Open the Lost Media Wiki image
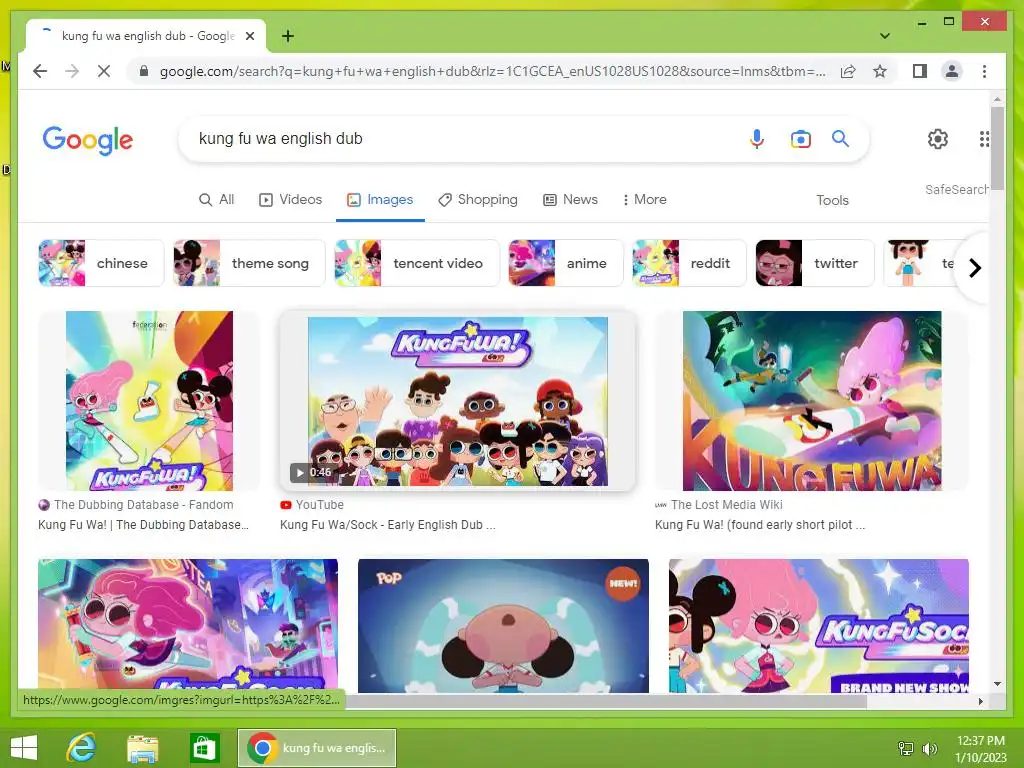This screenshot has width=1024, height=768. [812, 401]
